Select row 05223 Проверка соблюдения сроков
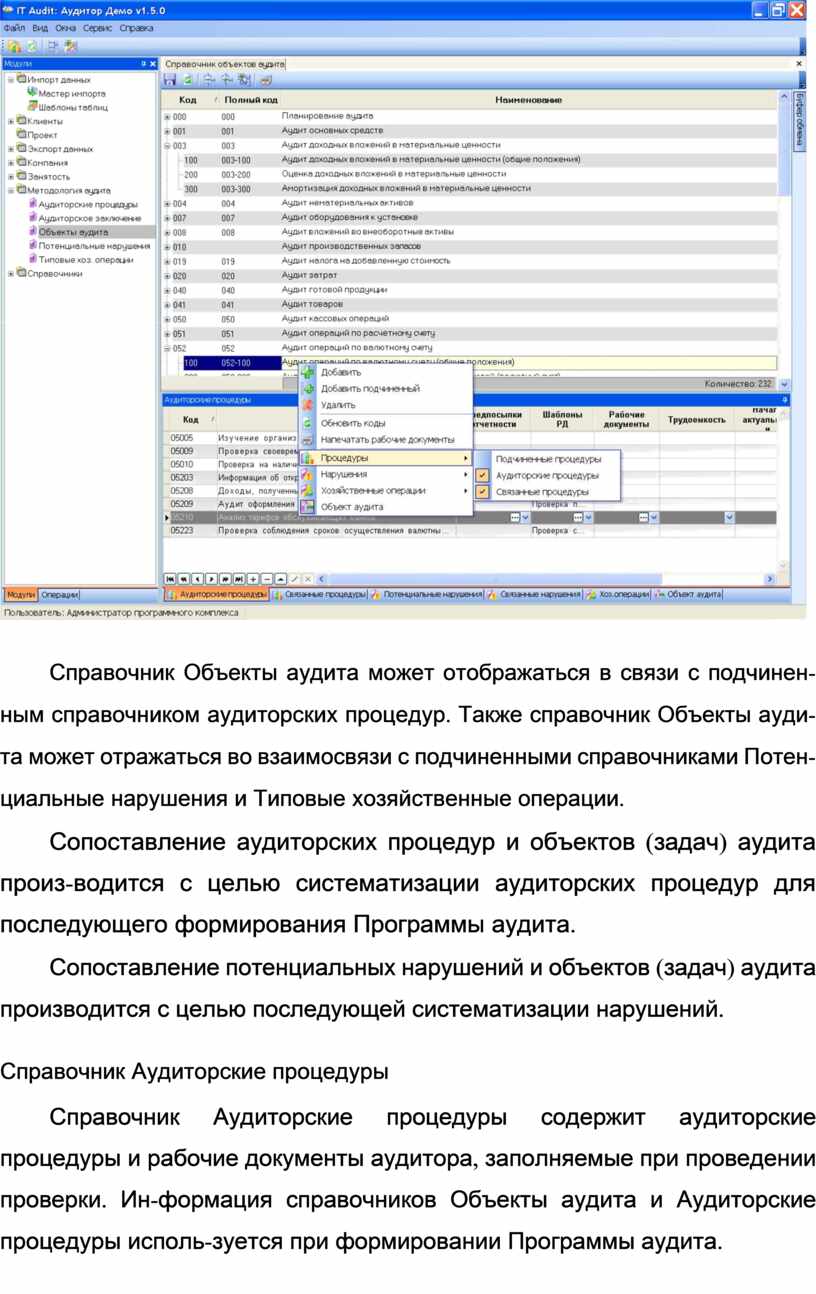The image size is (816, 1294). [470, 531]
